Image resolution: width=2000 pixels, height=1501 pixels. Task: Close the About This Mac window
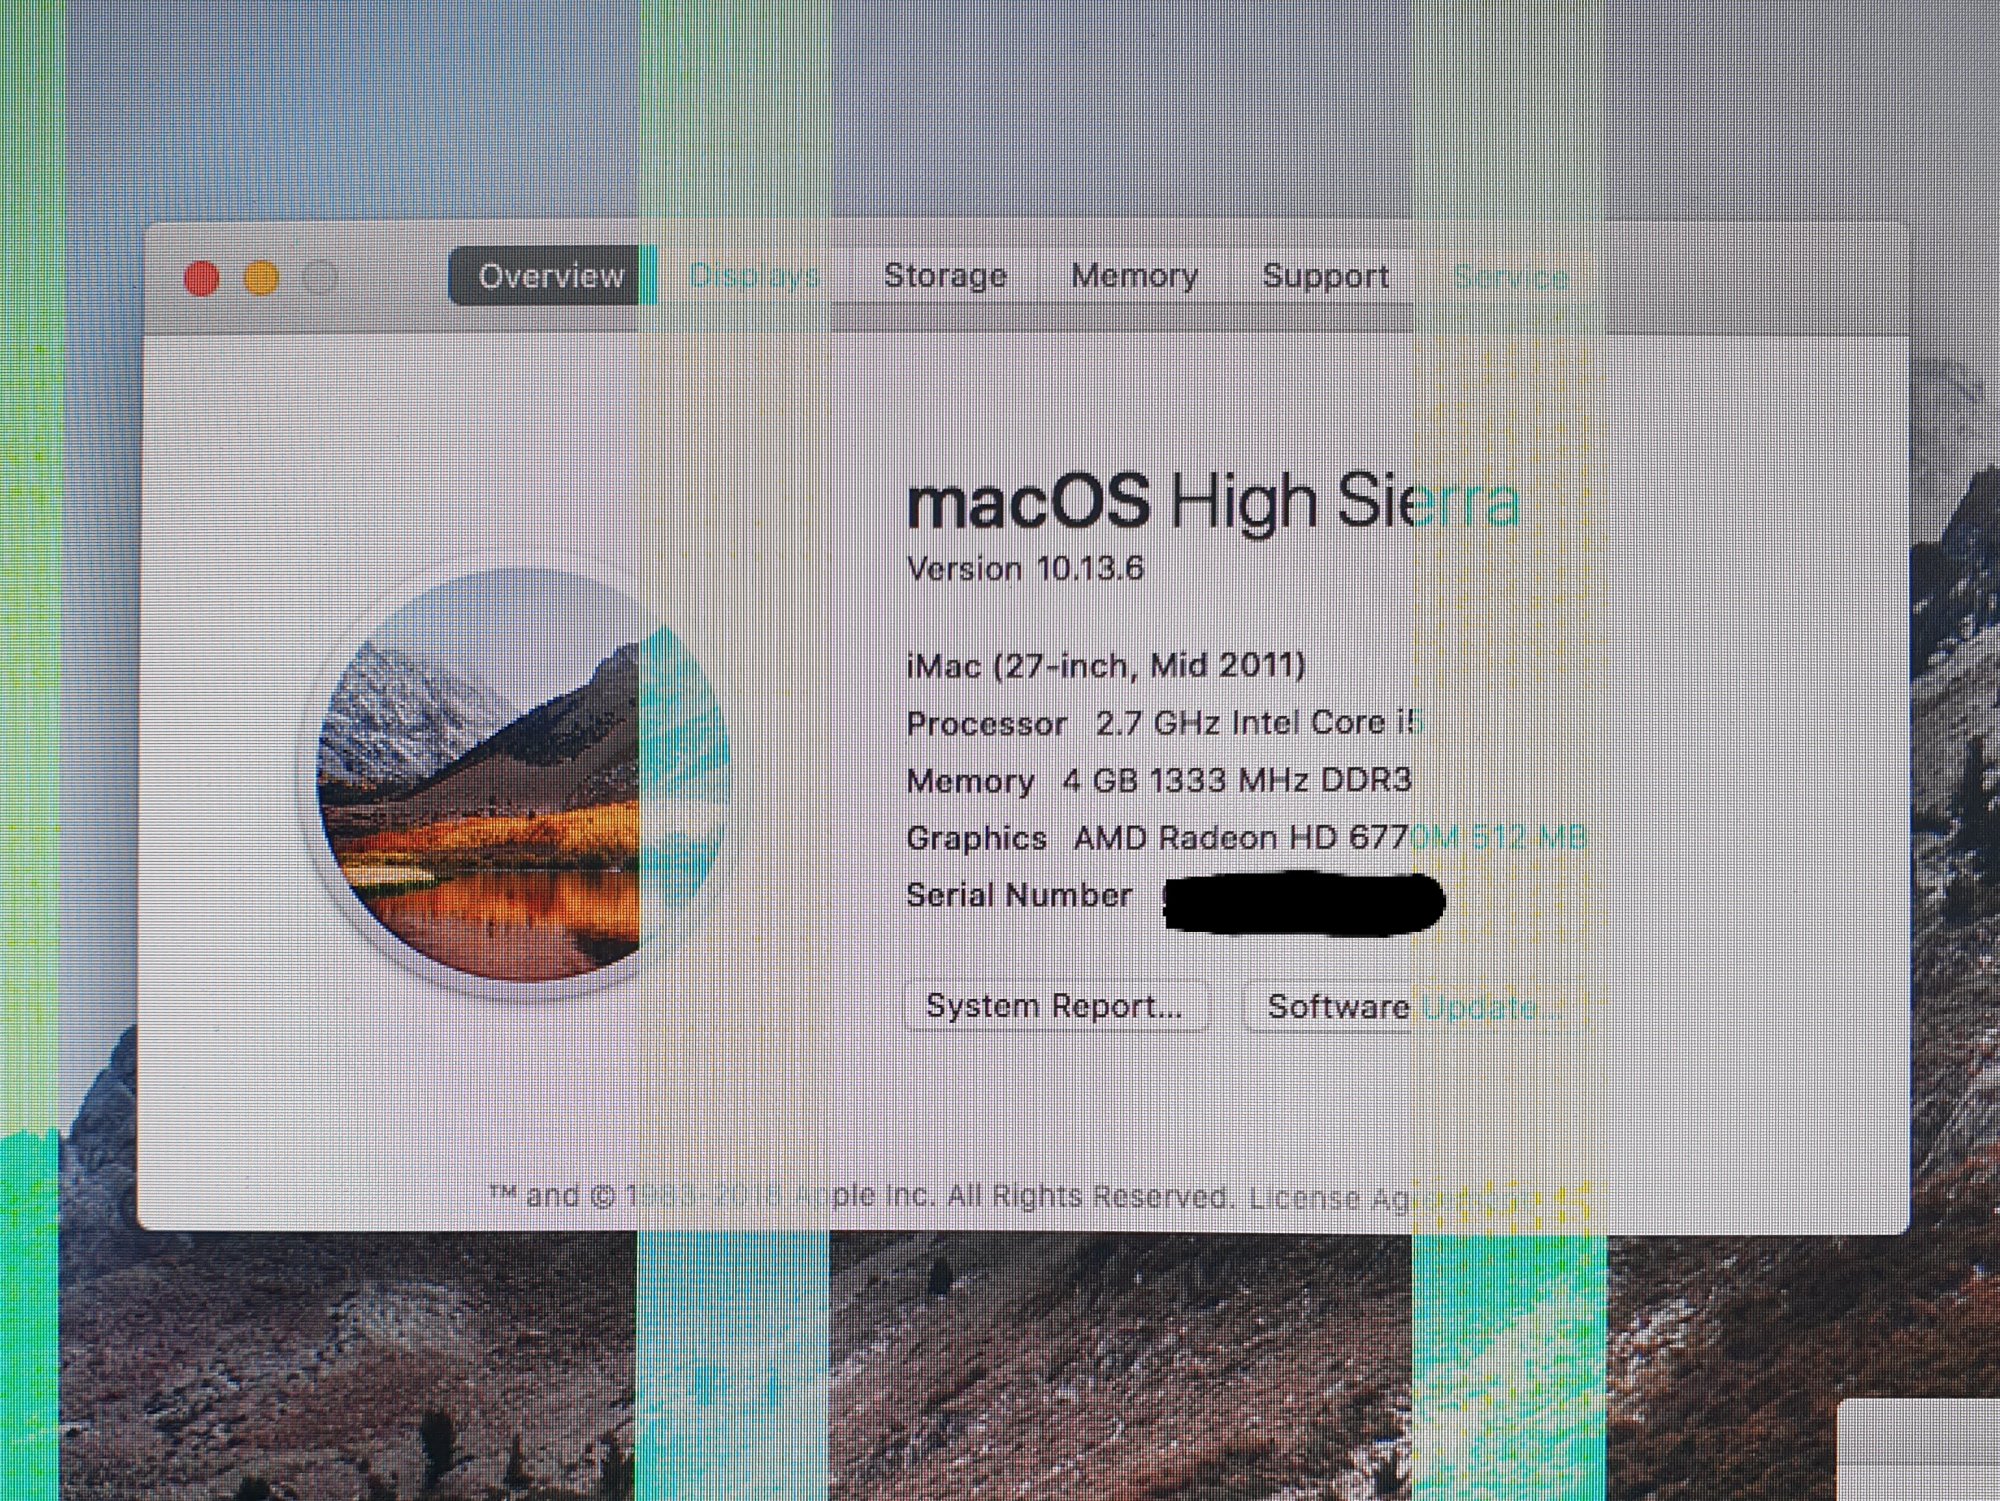[202, 278]
